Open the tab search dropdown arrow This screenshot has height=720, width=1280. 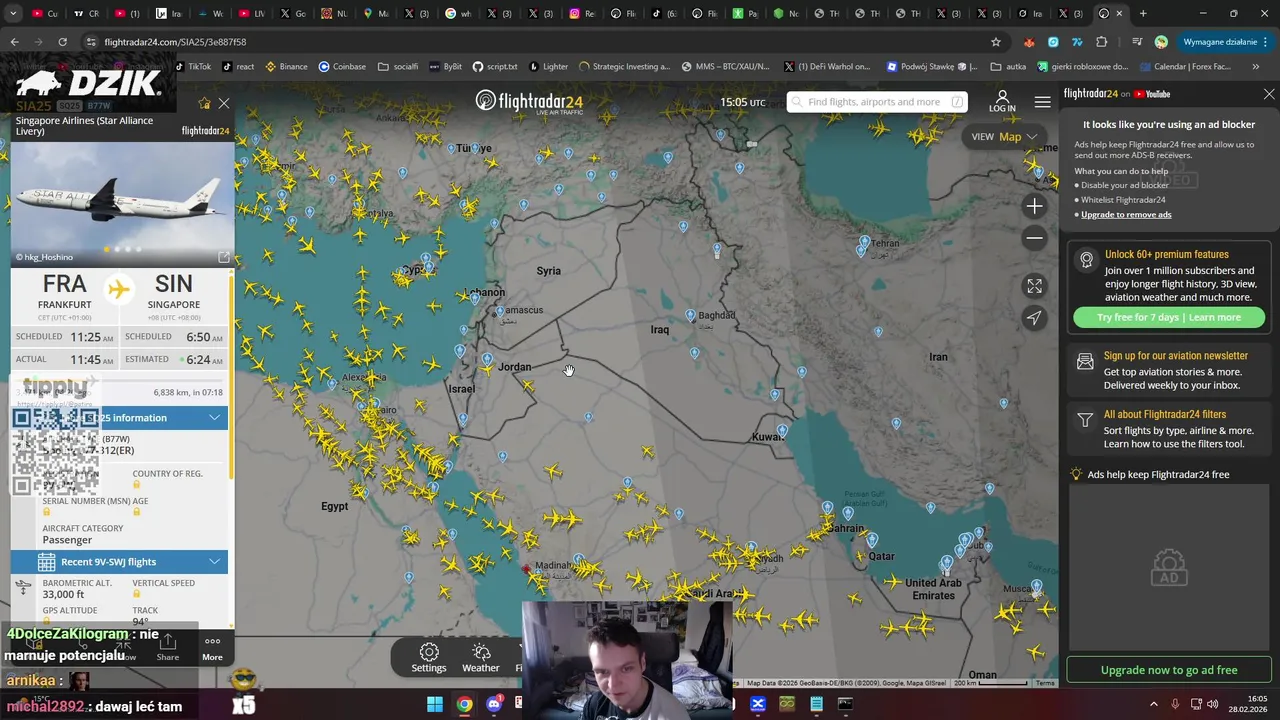(13, 14)
